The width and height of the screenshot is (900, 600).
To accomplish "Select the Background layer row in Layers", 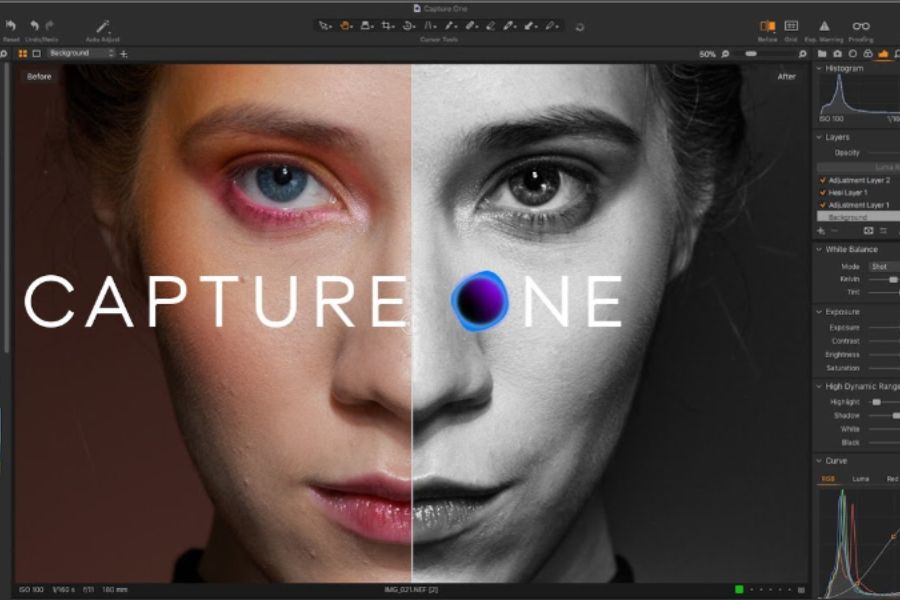I will [858, 217].
